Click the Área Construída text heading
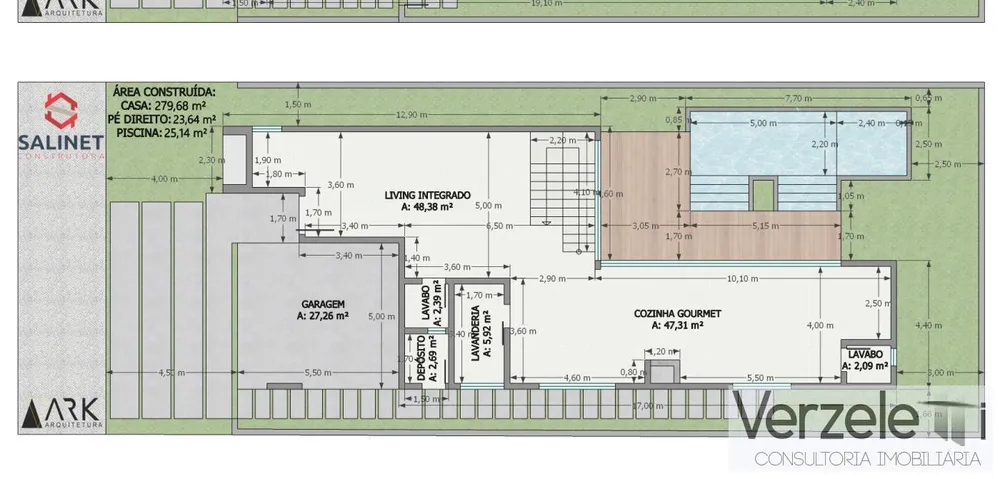 tap(164, 92)
